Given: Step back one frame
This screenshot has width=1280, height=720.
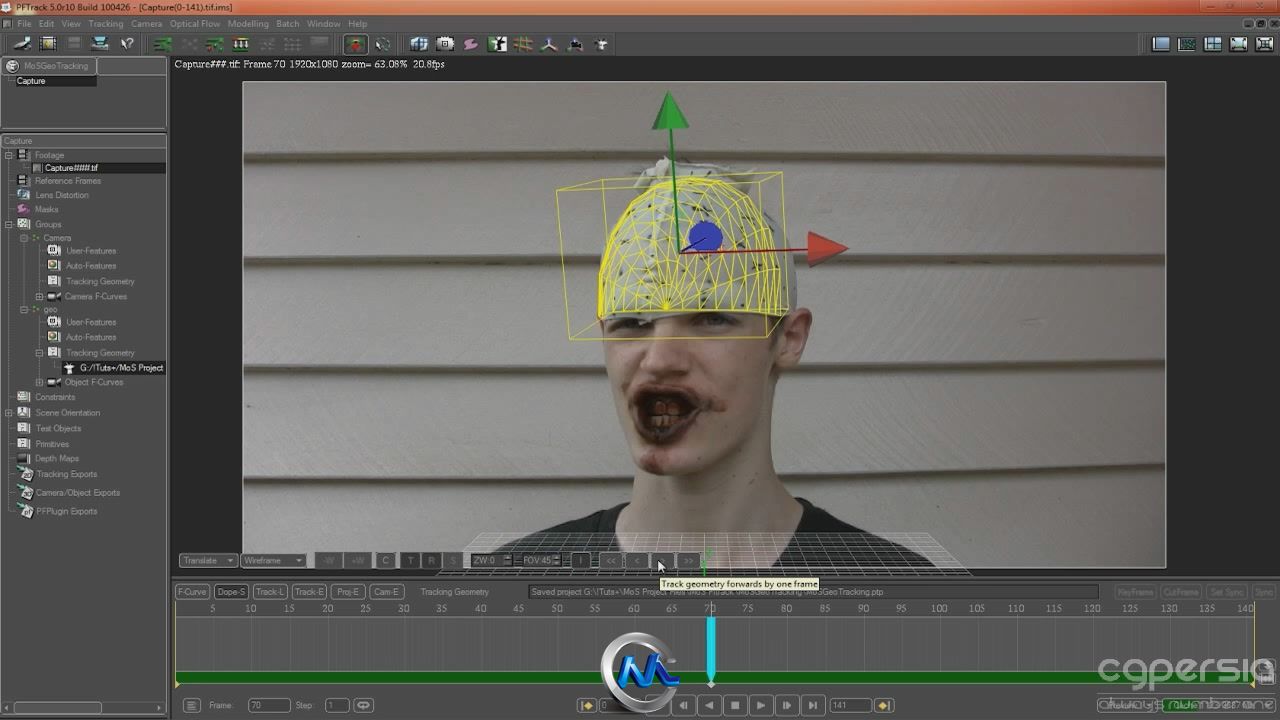Looking at the screenshot, I should point(684,705).
